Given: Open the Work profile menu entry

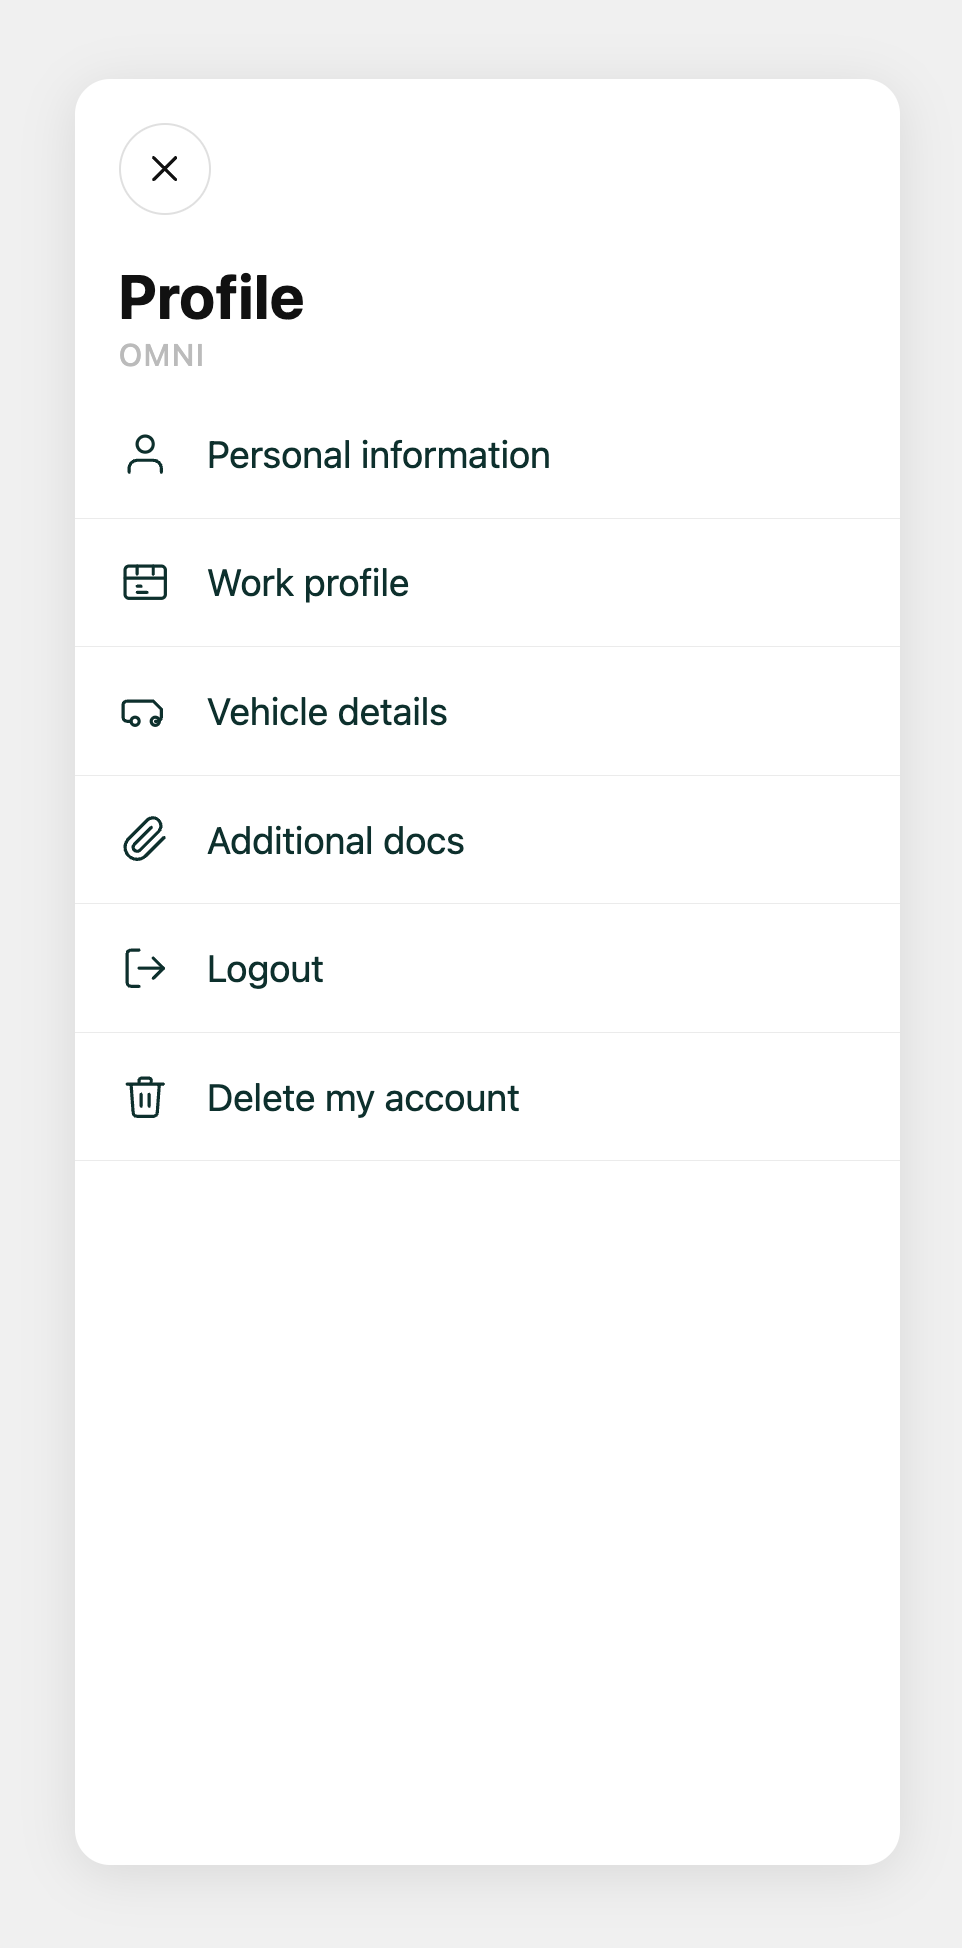Looking at the screenshot, I should pos(487,583).
